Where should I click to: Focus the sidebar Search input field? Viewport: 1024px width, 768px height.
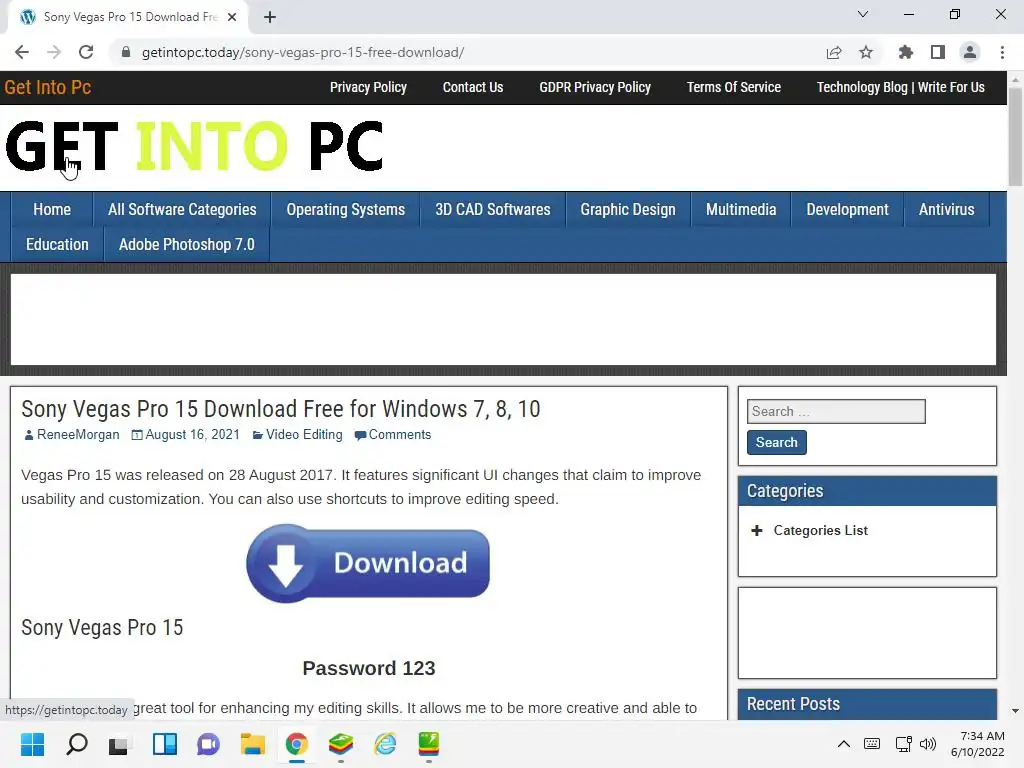tap(836, 411)
